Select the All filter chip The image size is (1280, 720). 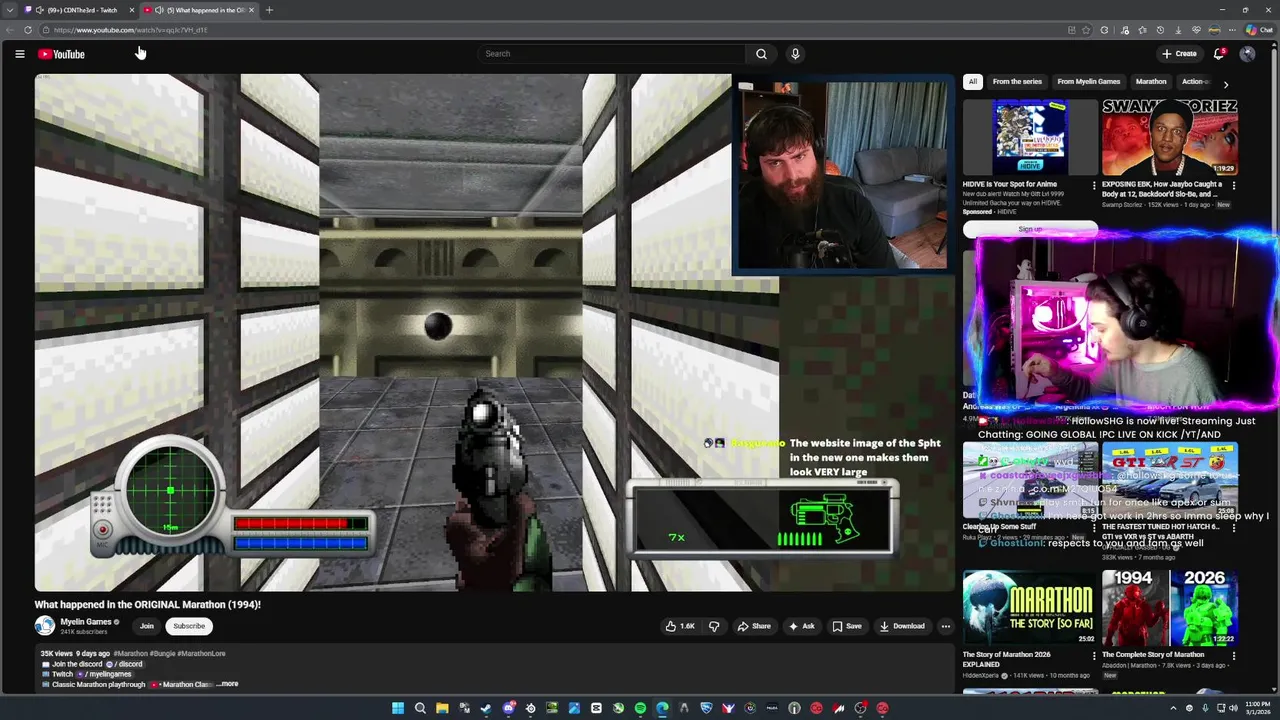[973, 82]
